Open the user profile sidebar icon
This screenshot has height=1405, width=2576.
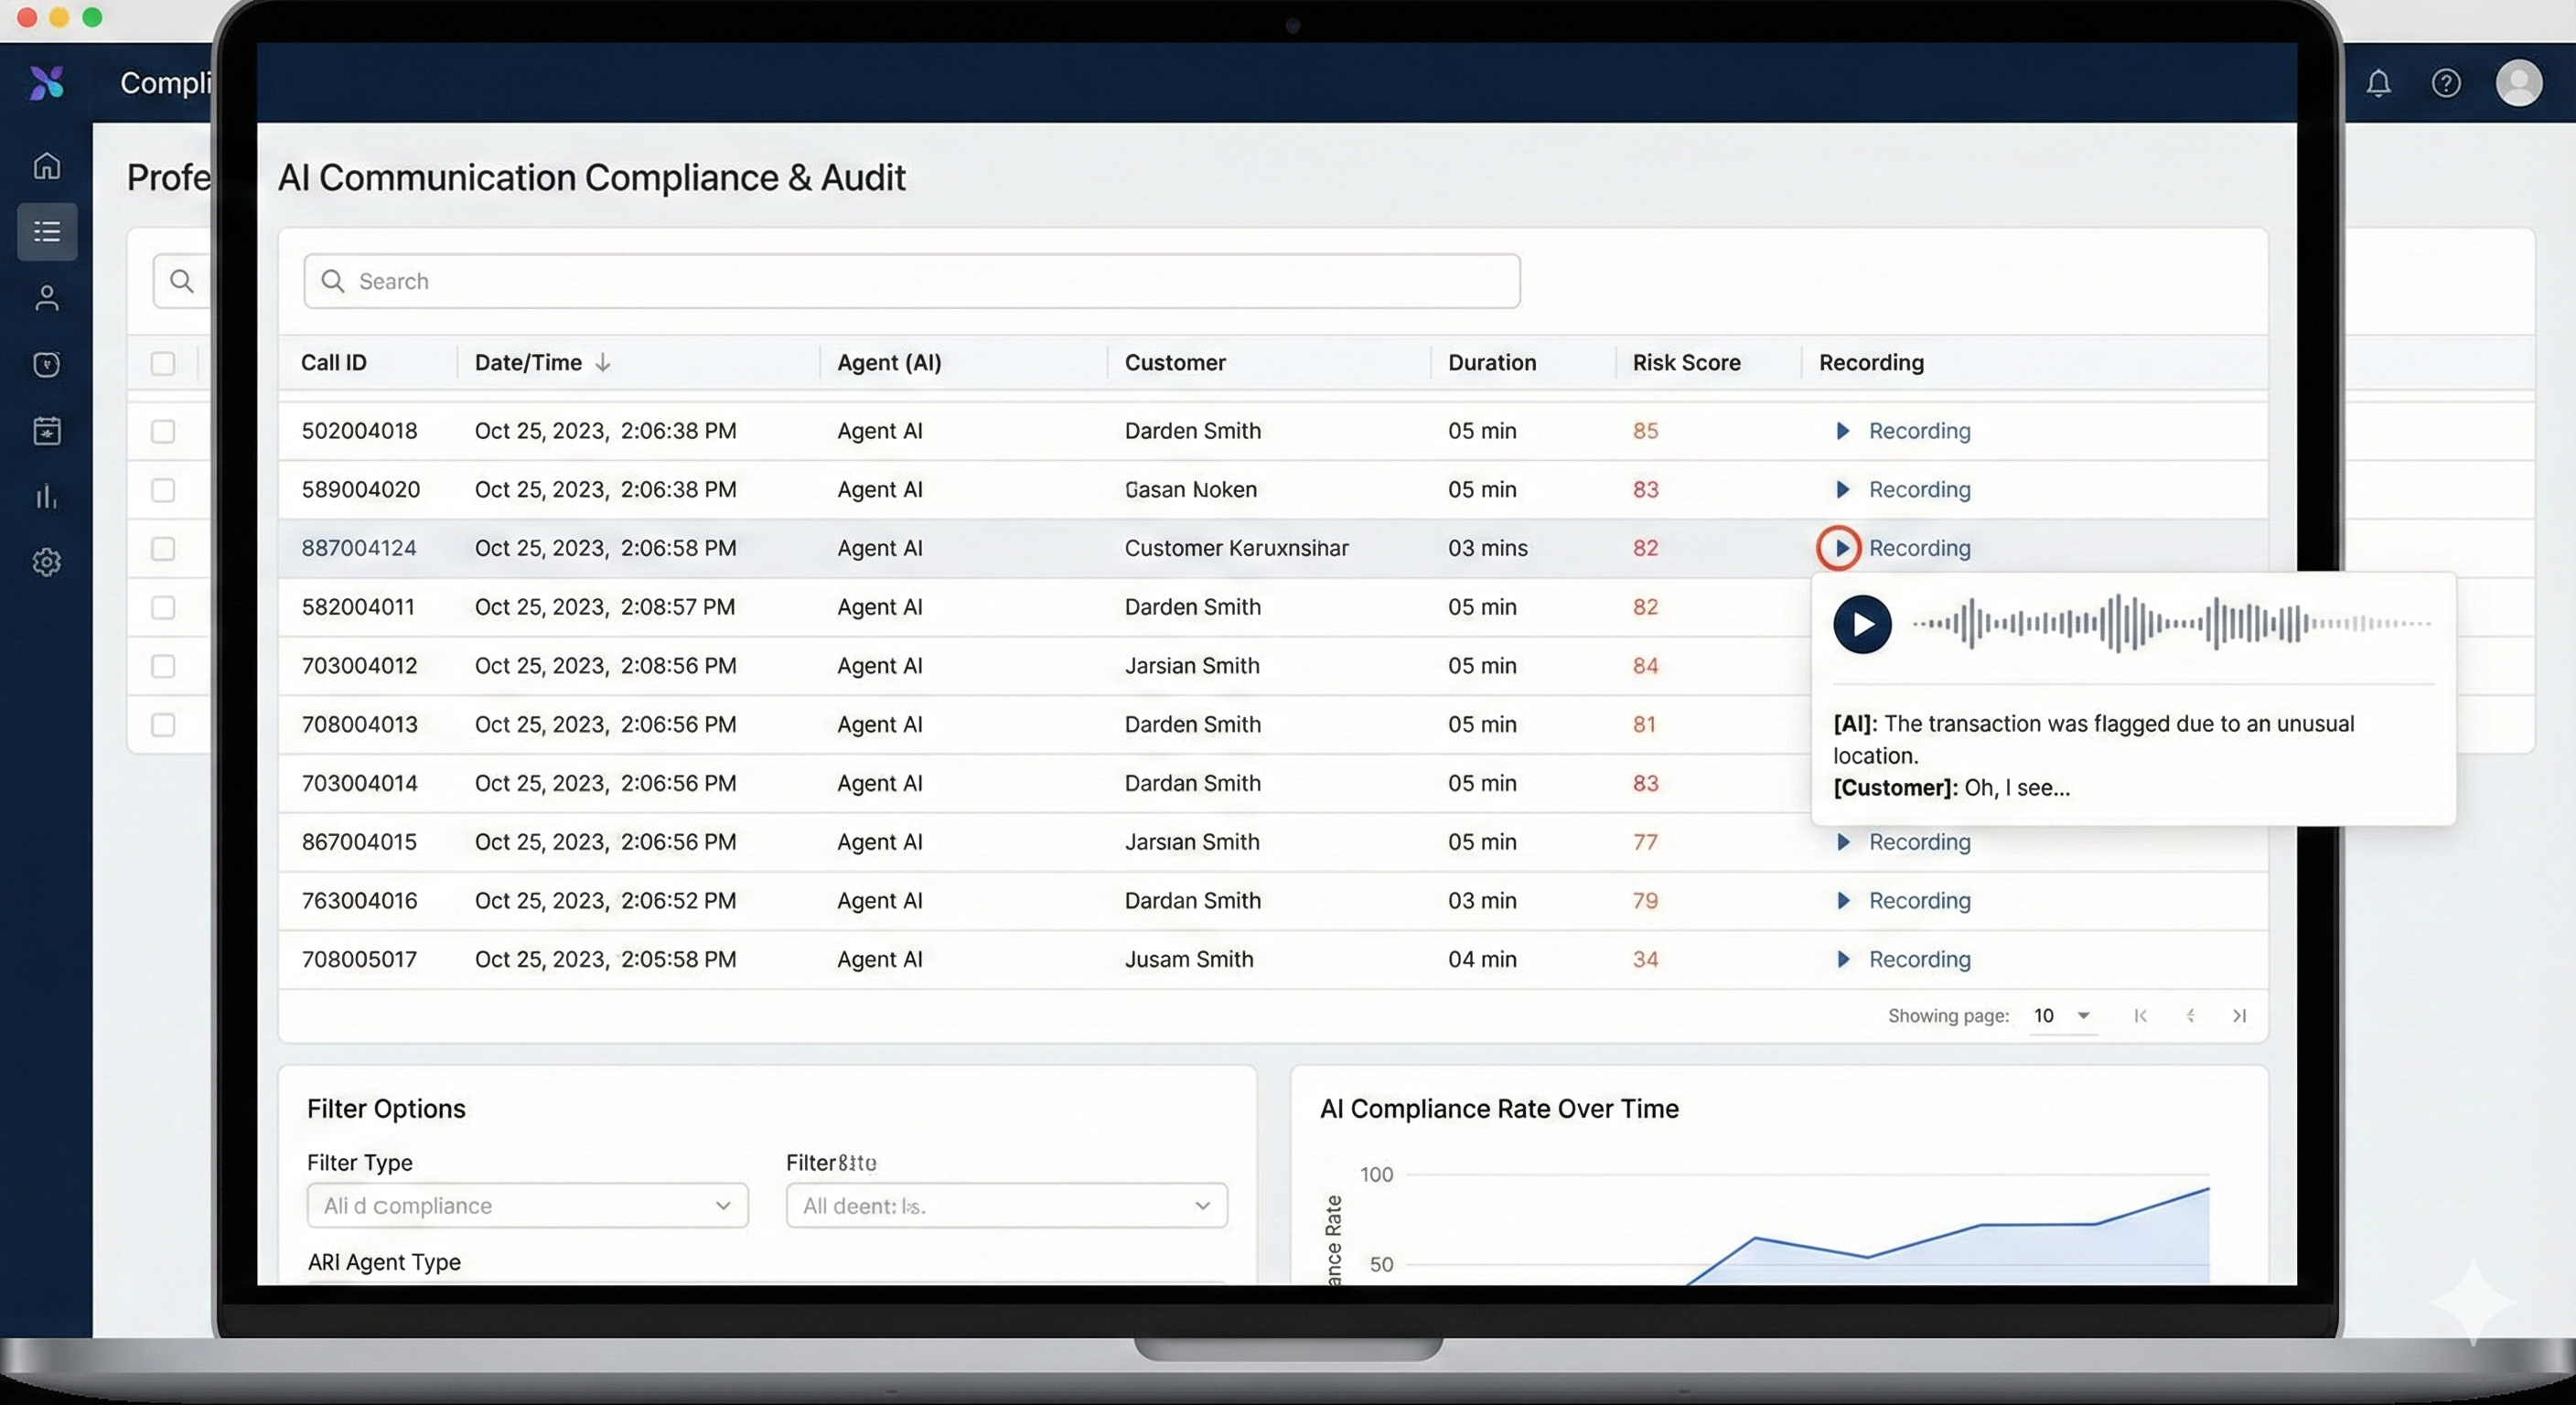point(47,298)
